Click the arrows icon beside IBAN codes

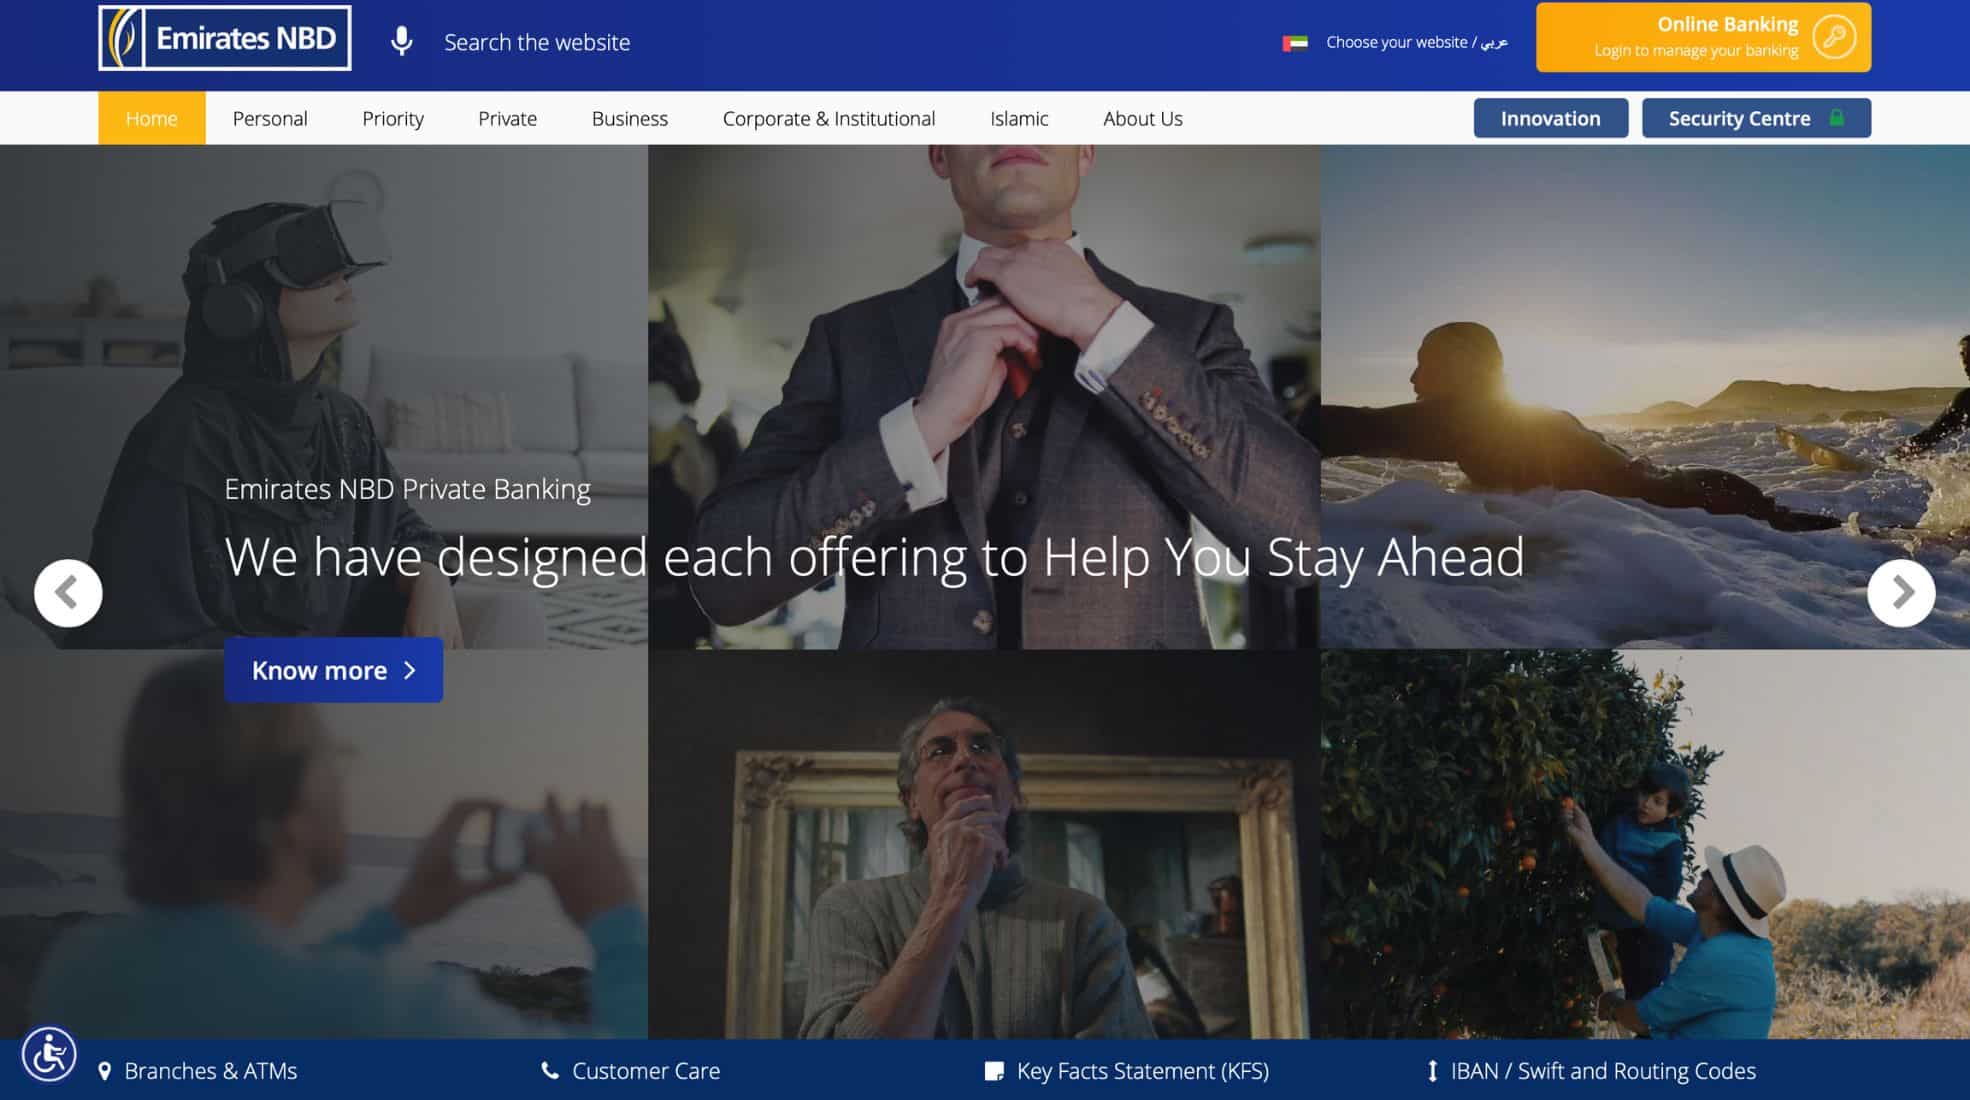(x=1432, y=1070)
